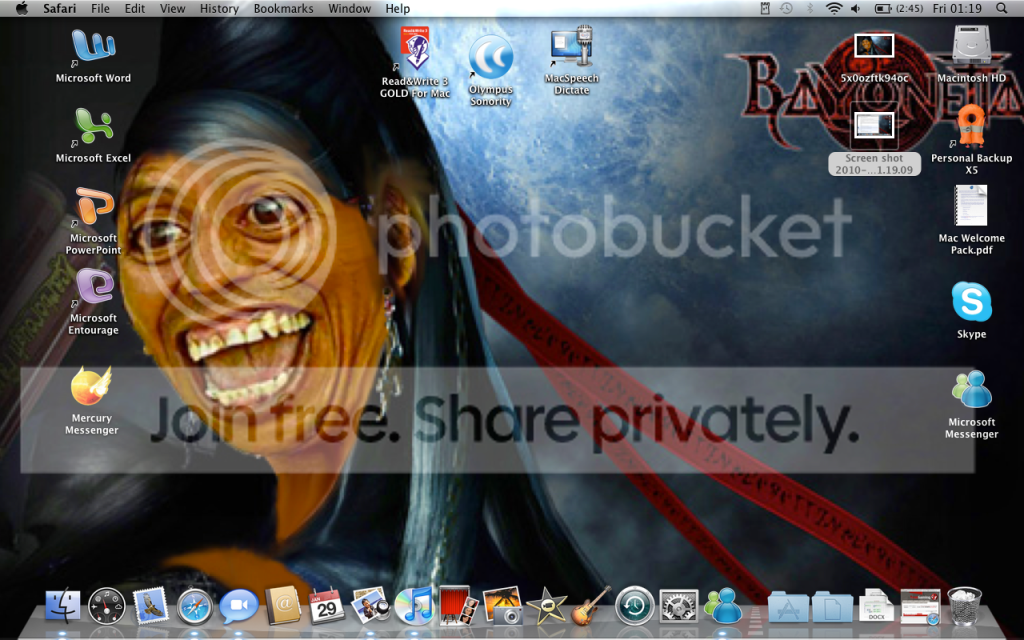
Task: Open Time Machine from the Dock
Action: point(634,606)
